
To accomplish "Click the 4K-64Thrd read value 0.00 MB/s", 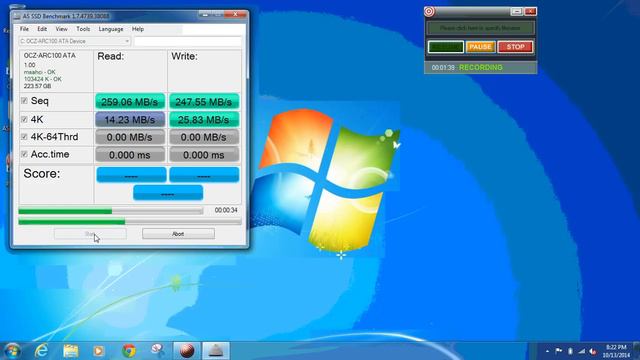I will click(x=130, y=137).
